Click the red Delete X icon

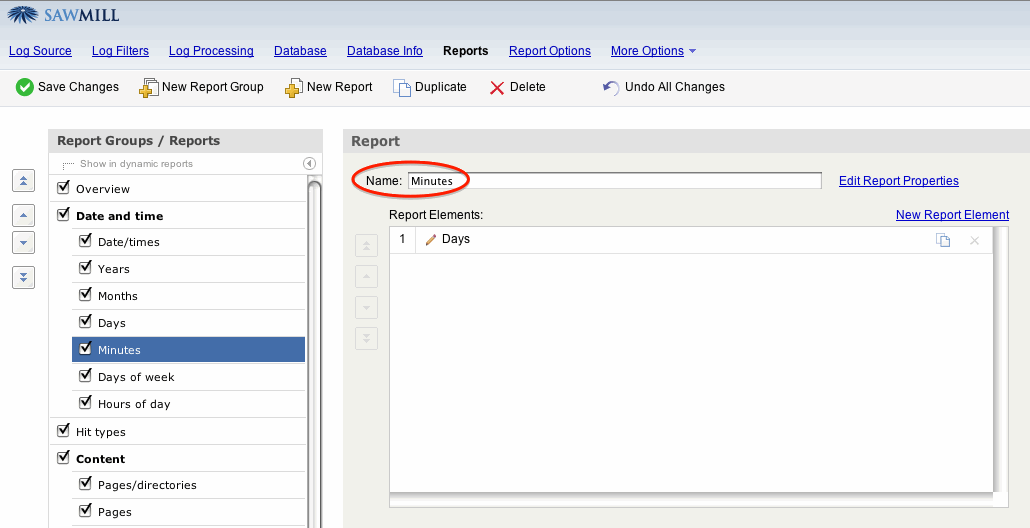(497, 88)
